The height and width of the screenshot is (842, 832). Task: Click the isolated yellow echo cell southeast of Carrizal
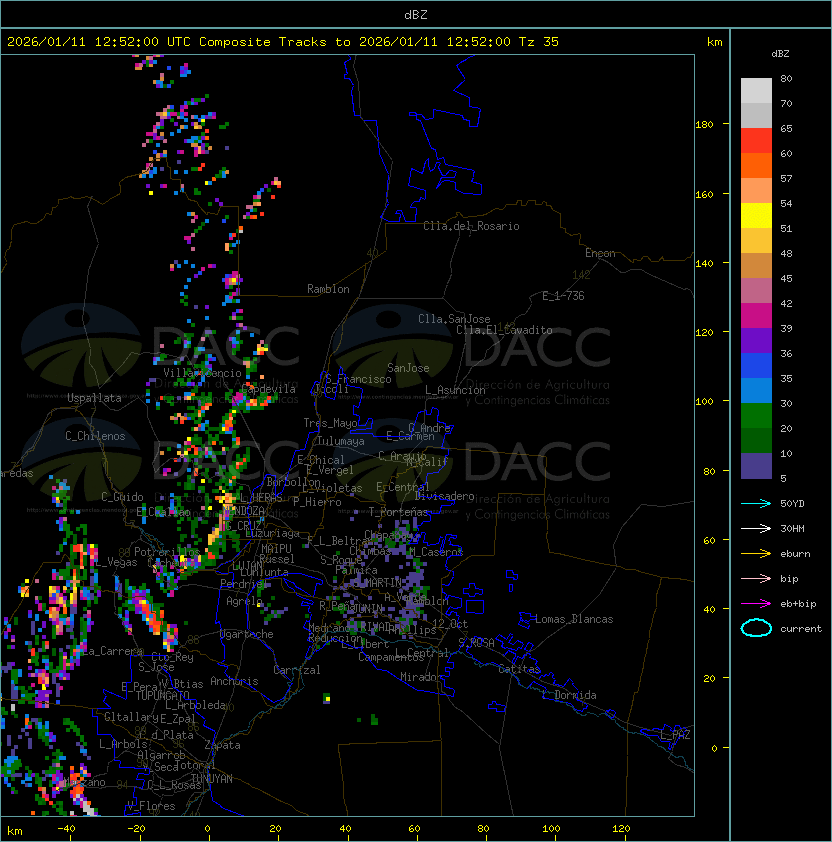coord(327,699)
